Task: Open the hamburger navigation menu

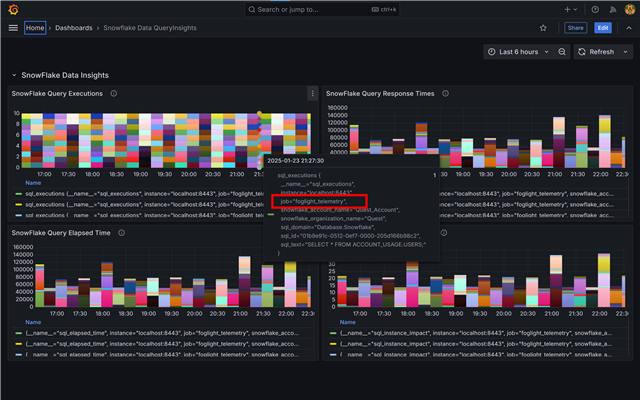Action: (13, 28)
